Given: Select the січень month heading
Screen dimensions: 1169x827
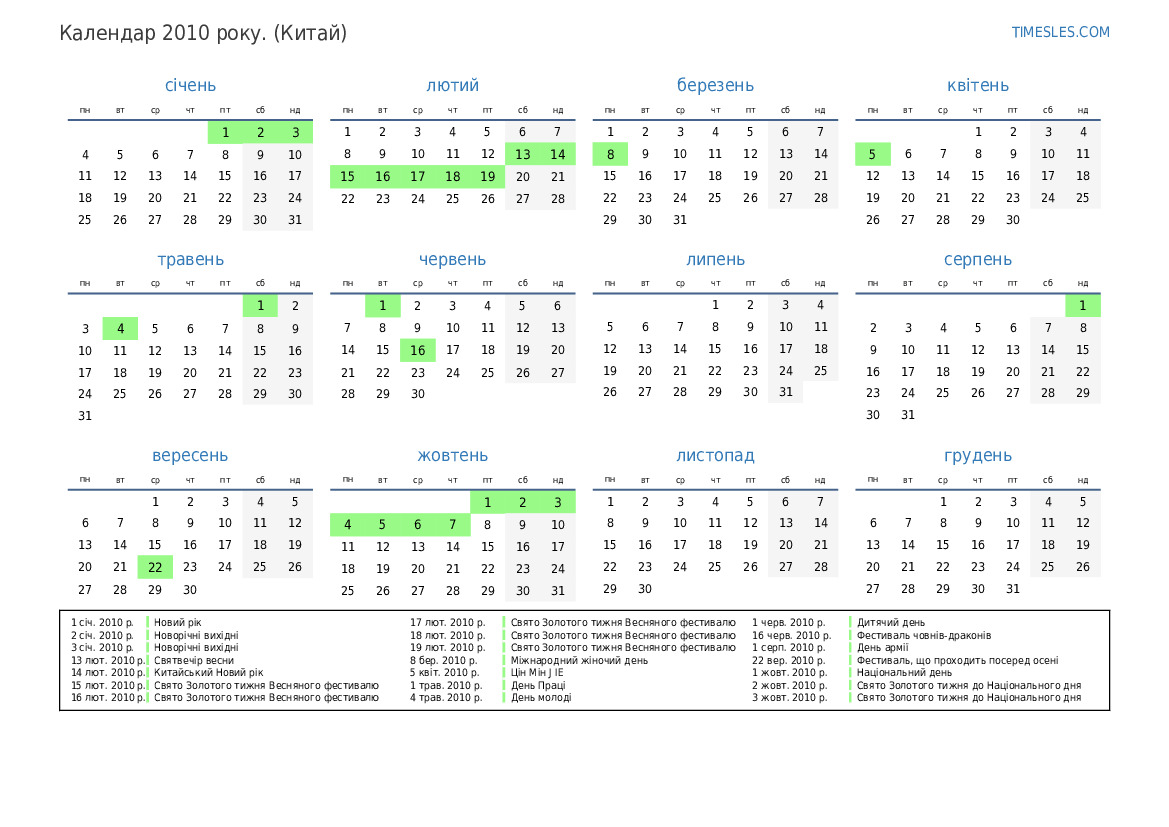Looking at the screenshot, I should [x=190, y=86].
